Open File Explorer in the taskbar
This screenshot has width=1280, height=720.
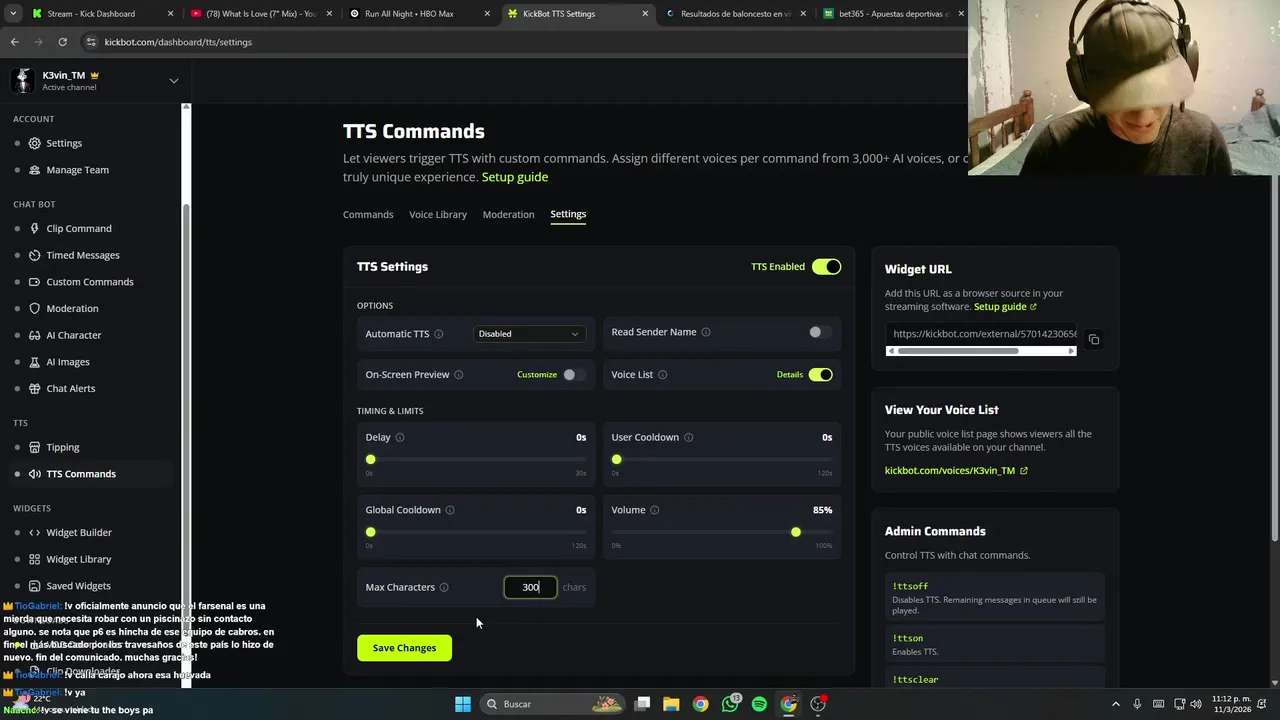tap(671, 704)
